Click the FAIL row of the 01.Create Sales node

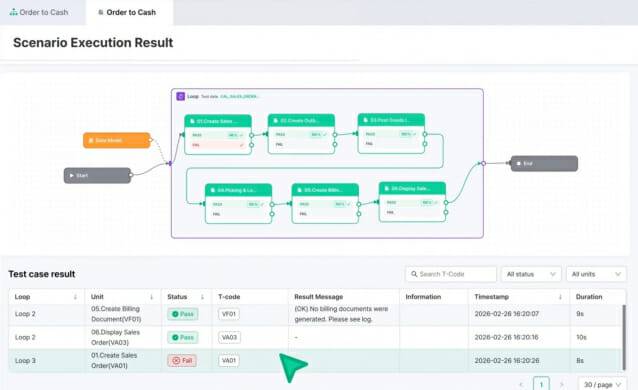218,145
